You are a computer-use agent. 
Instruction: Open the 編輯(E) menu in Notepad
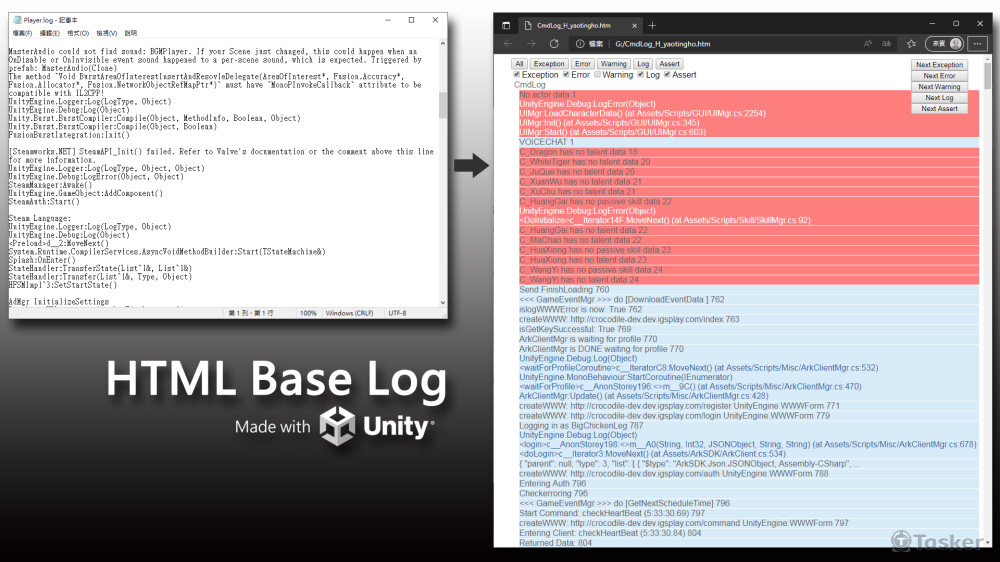(50, 33)
